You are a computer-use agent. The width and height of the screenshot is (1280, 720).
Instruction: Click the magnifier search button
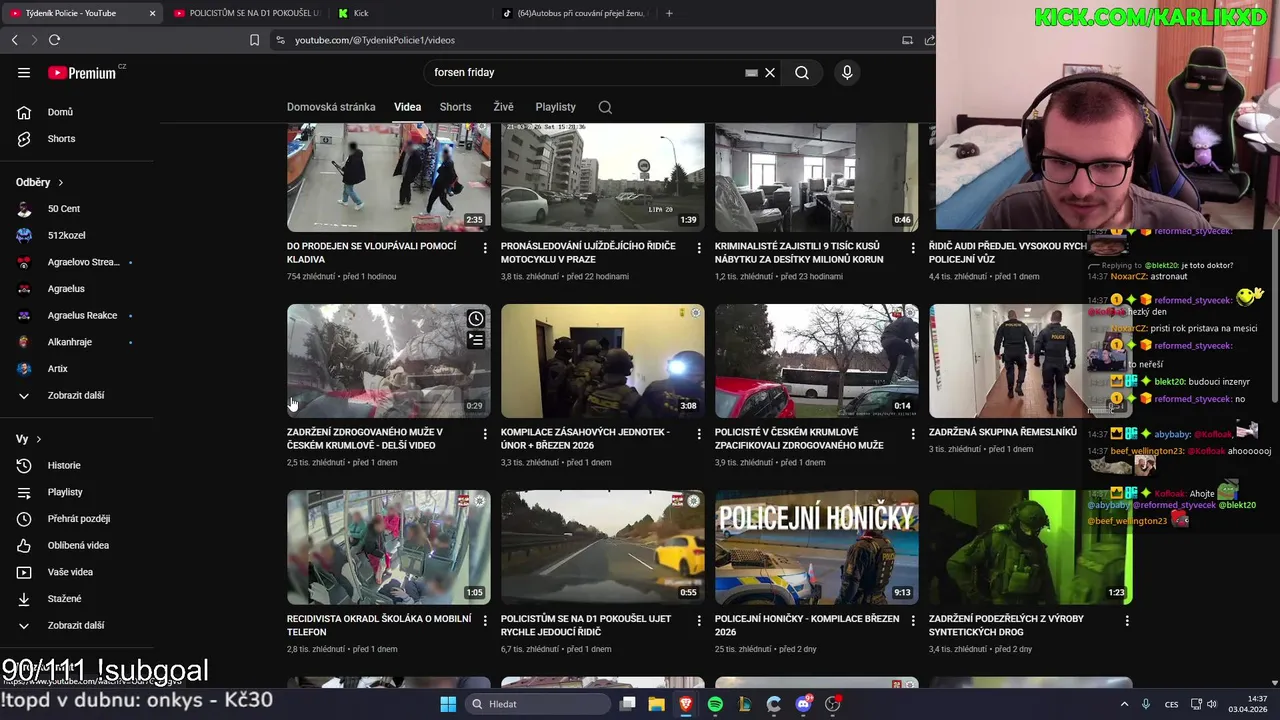pos(802,72)
